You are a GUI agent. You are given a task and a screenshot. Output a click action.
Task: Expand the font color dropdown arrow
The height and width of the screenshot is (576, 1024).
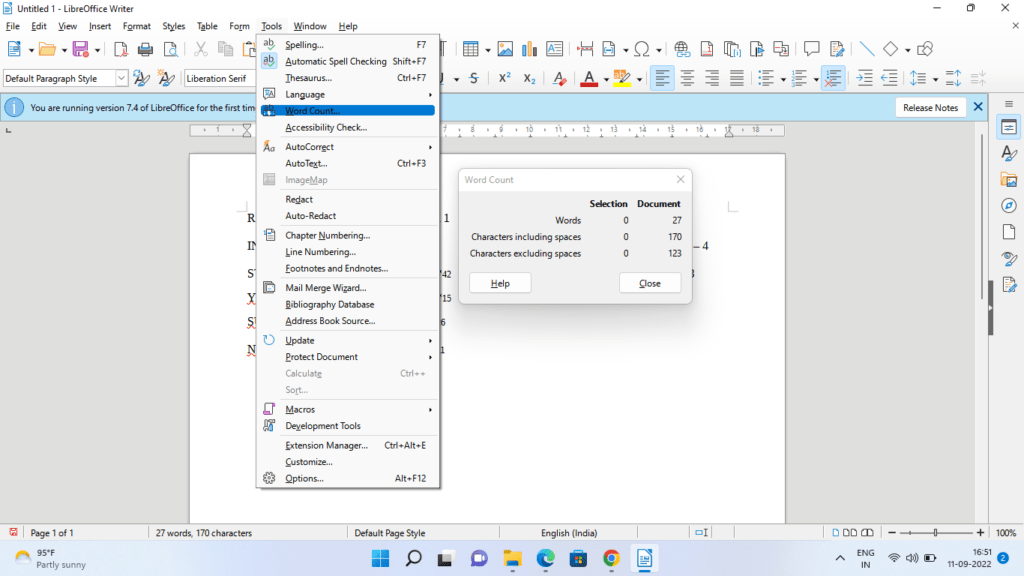pyautogui.click(x=605, y=78)
